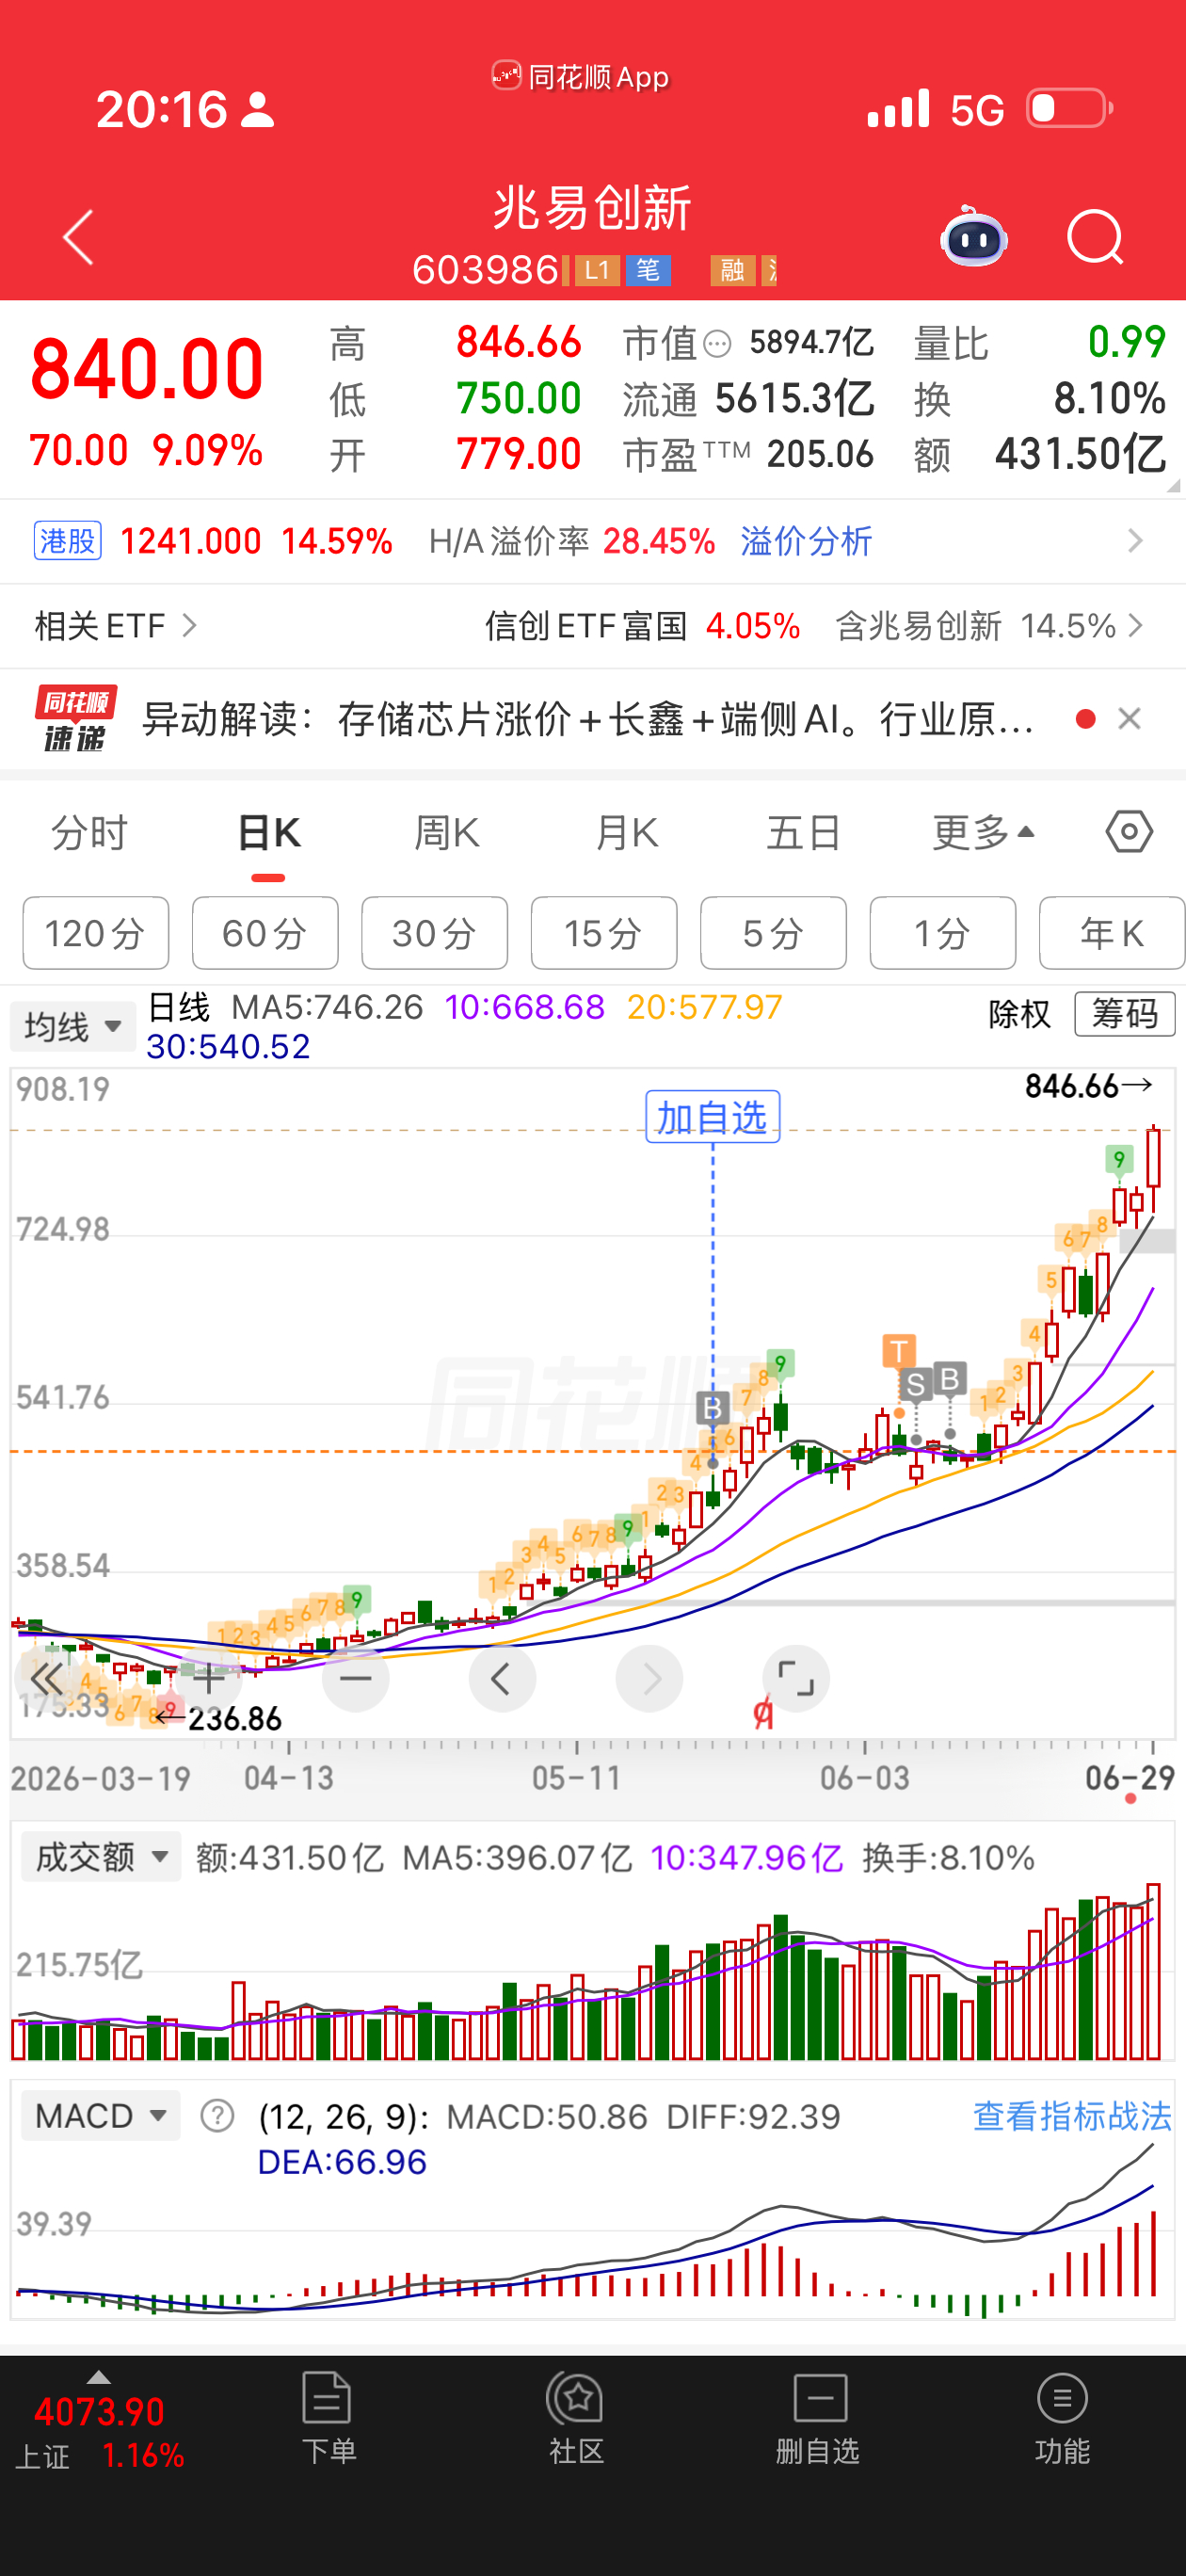Tap 同花顺App return pill at top
Viewport: 1186px width, 2576px height.
click(580, 77)
